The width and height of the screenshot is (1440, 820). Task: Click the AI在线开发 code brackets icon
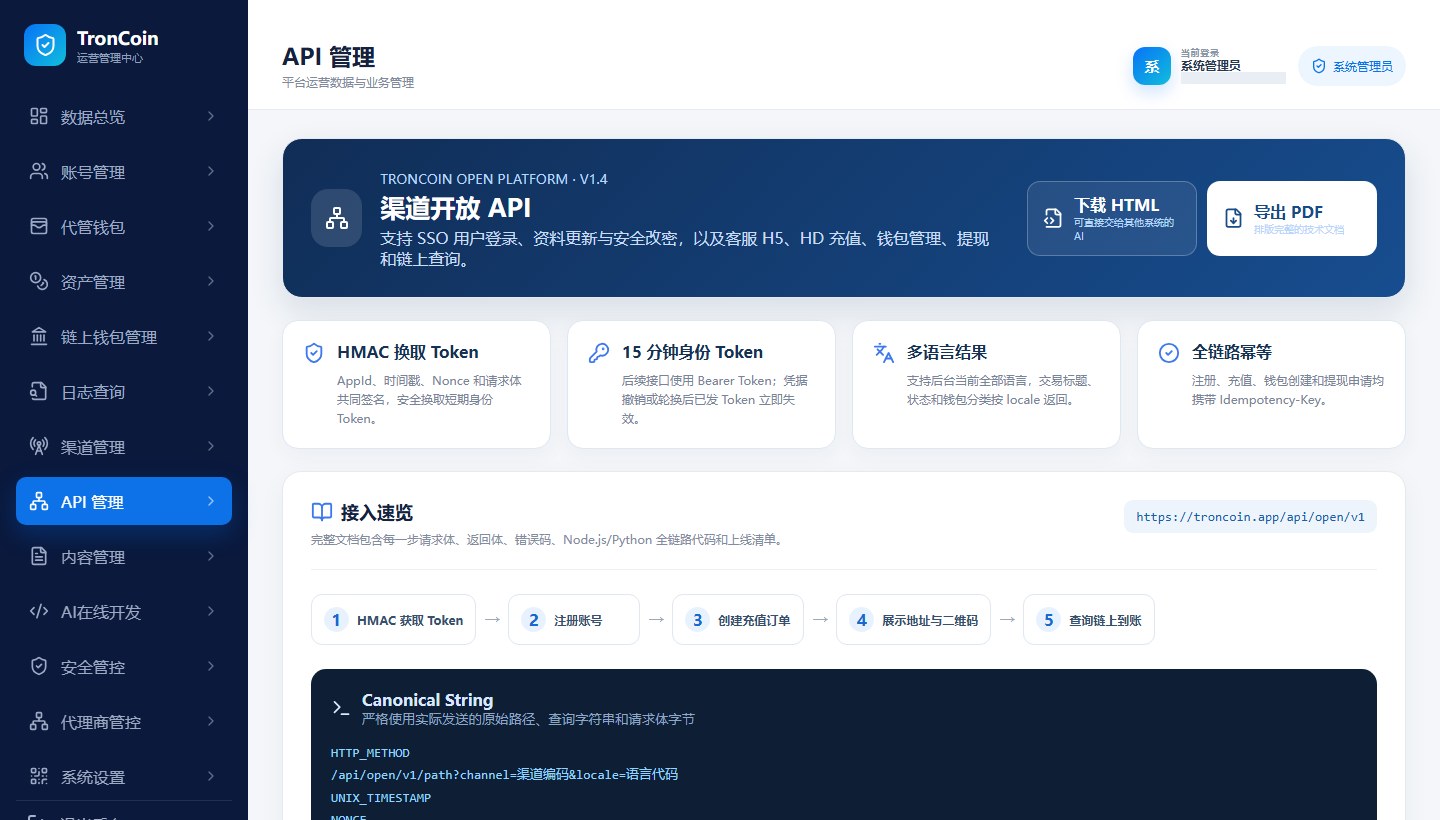tap(39, 611)
